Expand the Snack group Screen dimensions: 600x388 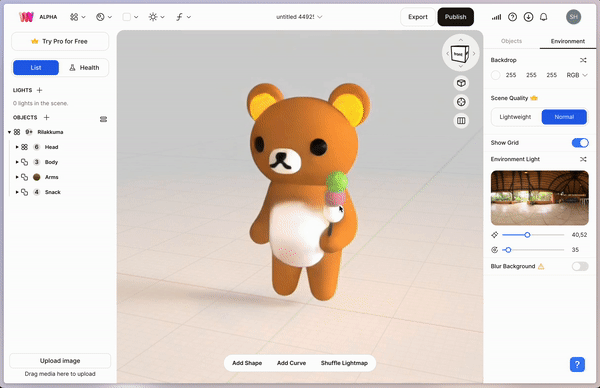[x=17, y=192]
